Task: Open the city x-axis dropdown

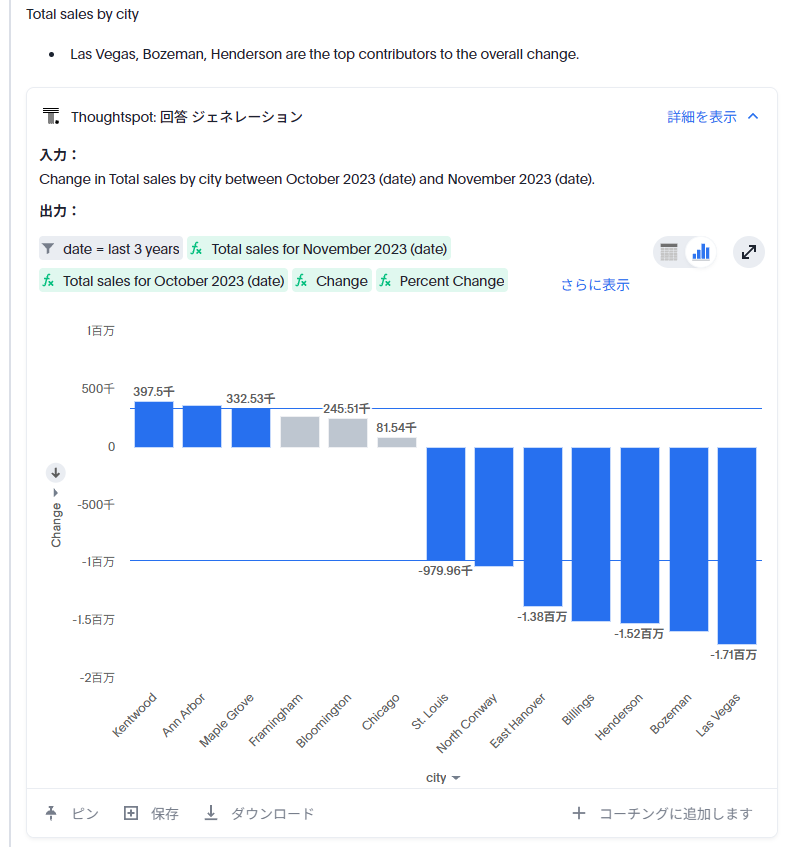Action: click(442, 778)
